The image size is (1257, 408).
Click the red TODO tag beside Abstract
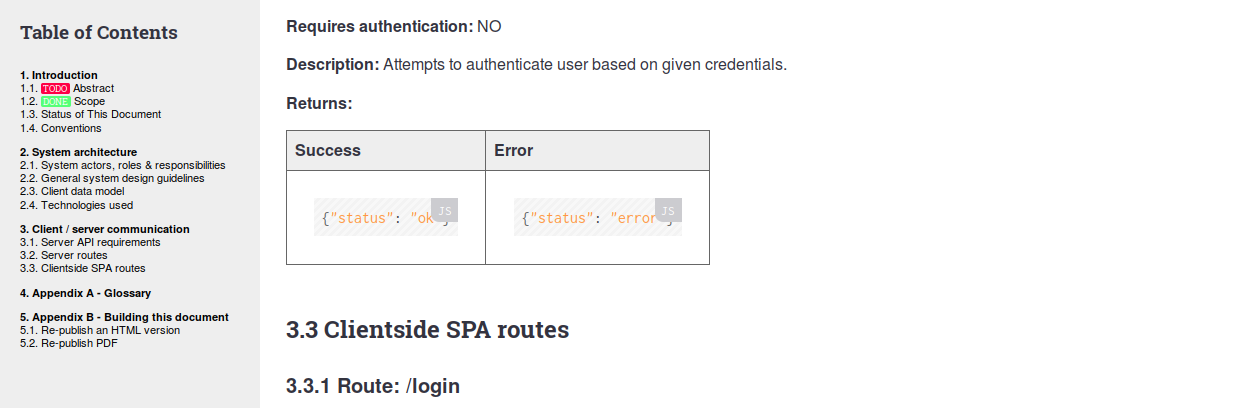(55, 88)
